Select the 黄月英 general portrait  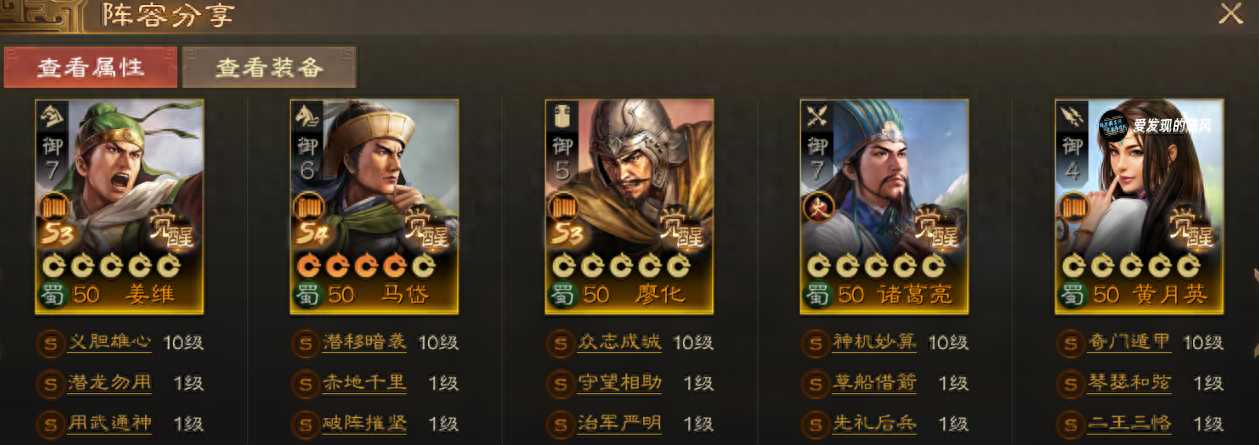pyautogui.click(x=1139, y=206)
